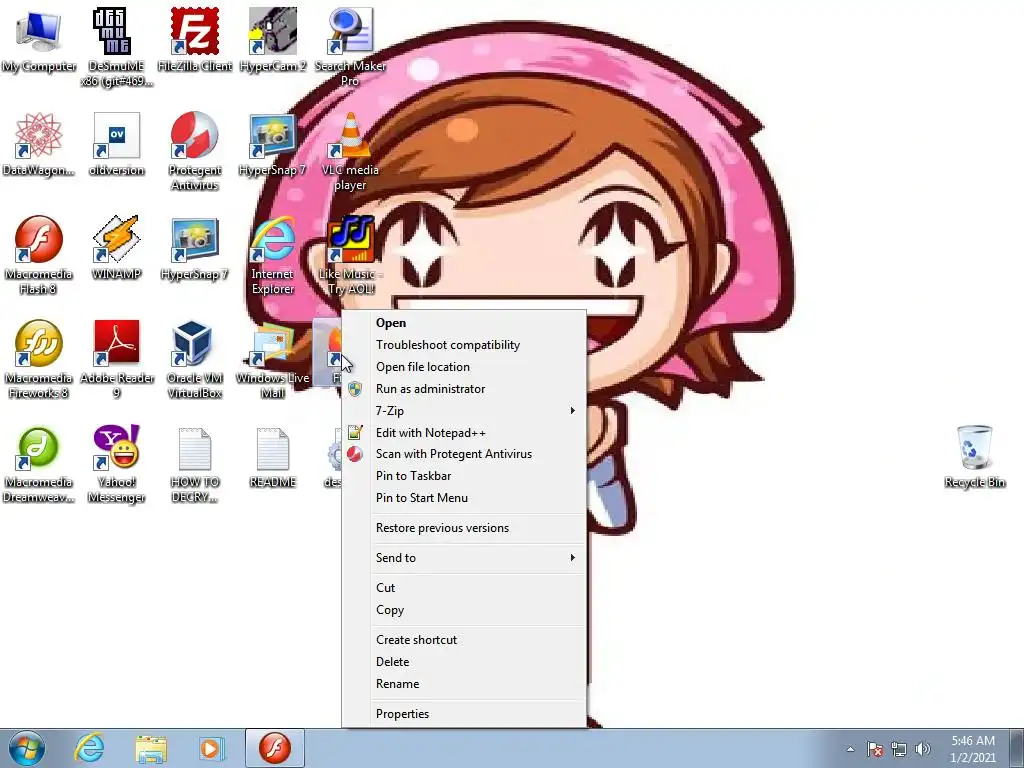Select the DeSmuME x86 desktop shortcut

(x=116, y=47)
